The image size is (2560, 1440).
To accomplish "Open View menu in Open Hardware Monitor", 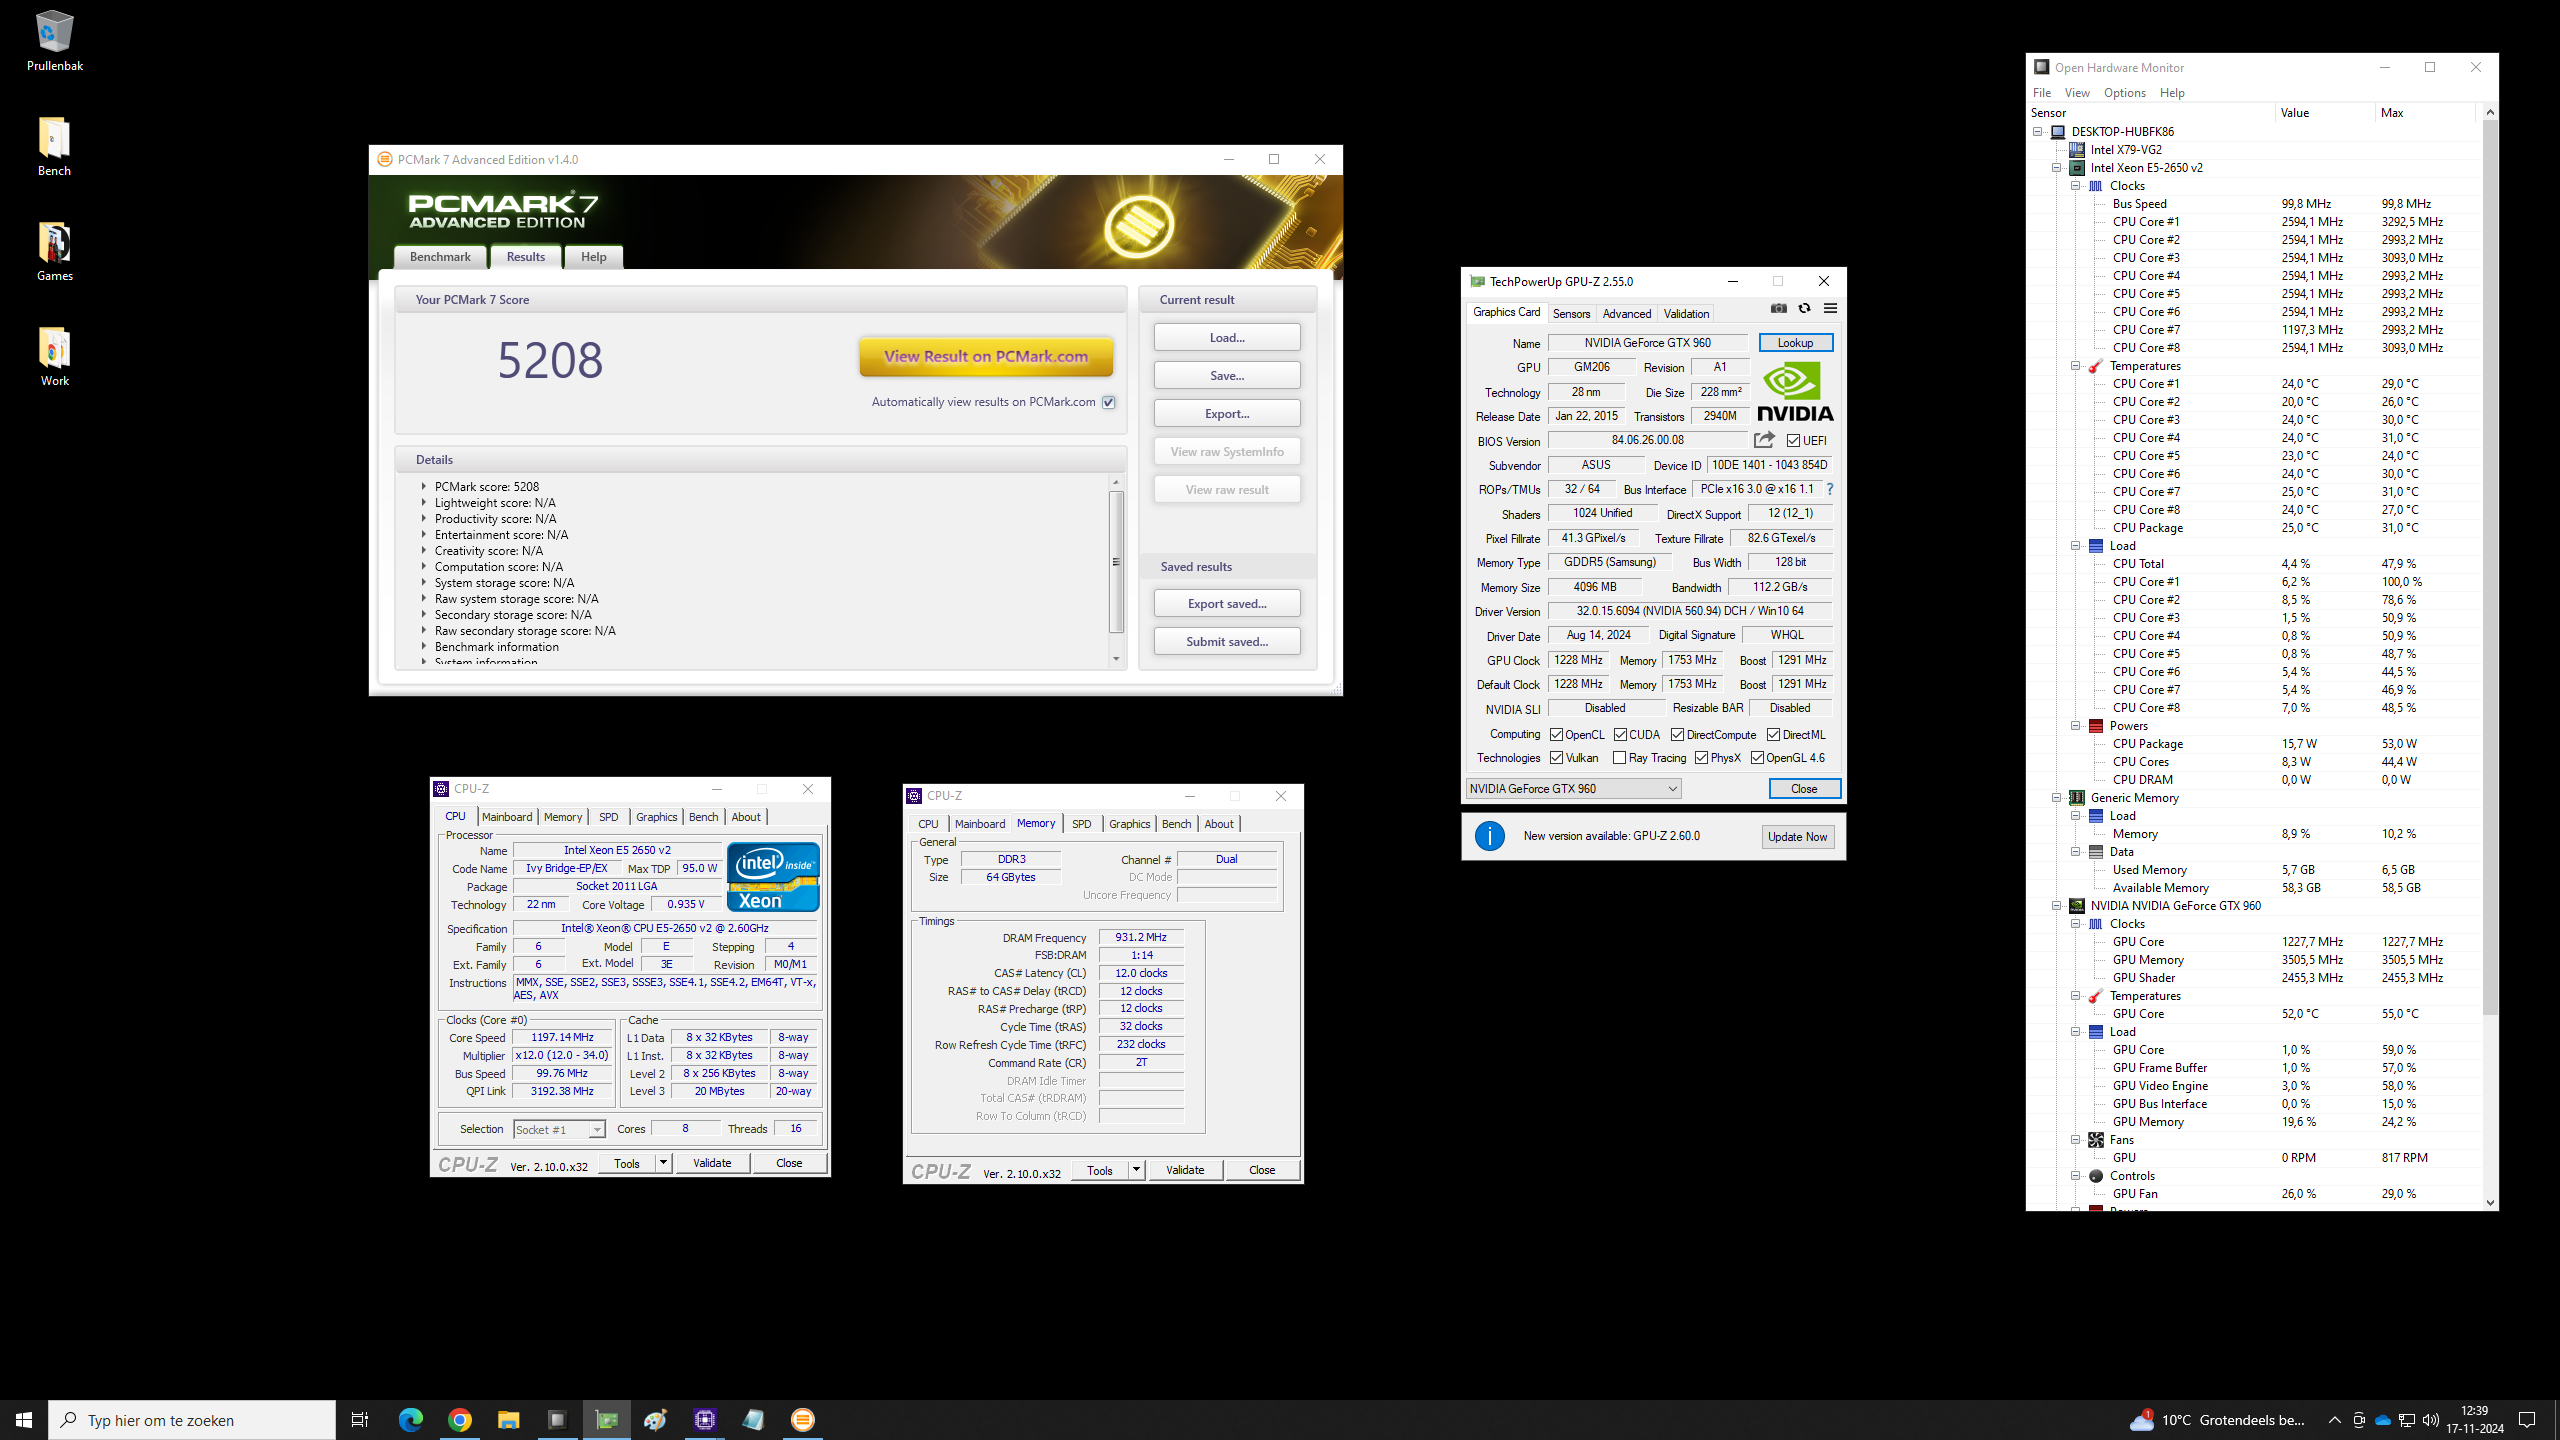I will pos(2077,93).
